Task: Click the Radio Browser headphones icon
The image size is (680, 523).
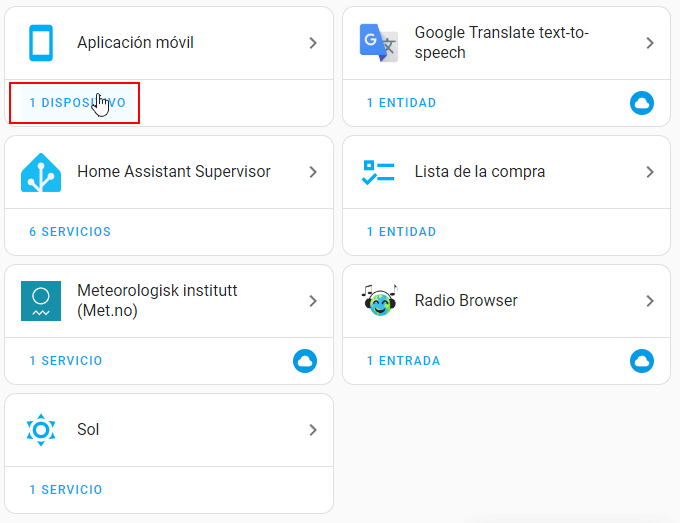Action: (x=378, y=301)
